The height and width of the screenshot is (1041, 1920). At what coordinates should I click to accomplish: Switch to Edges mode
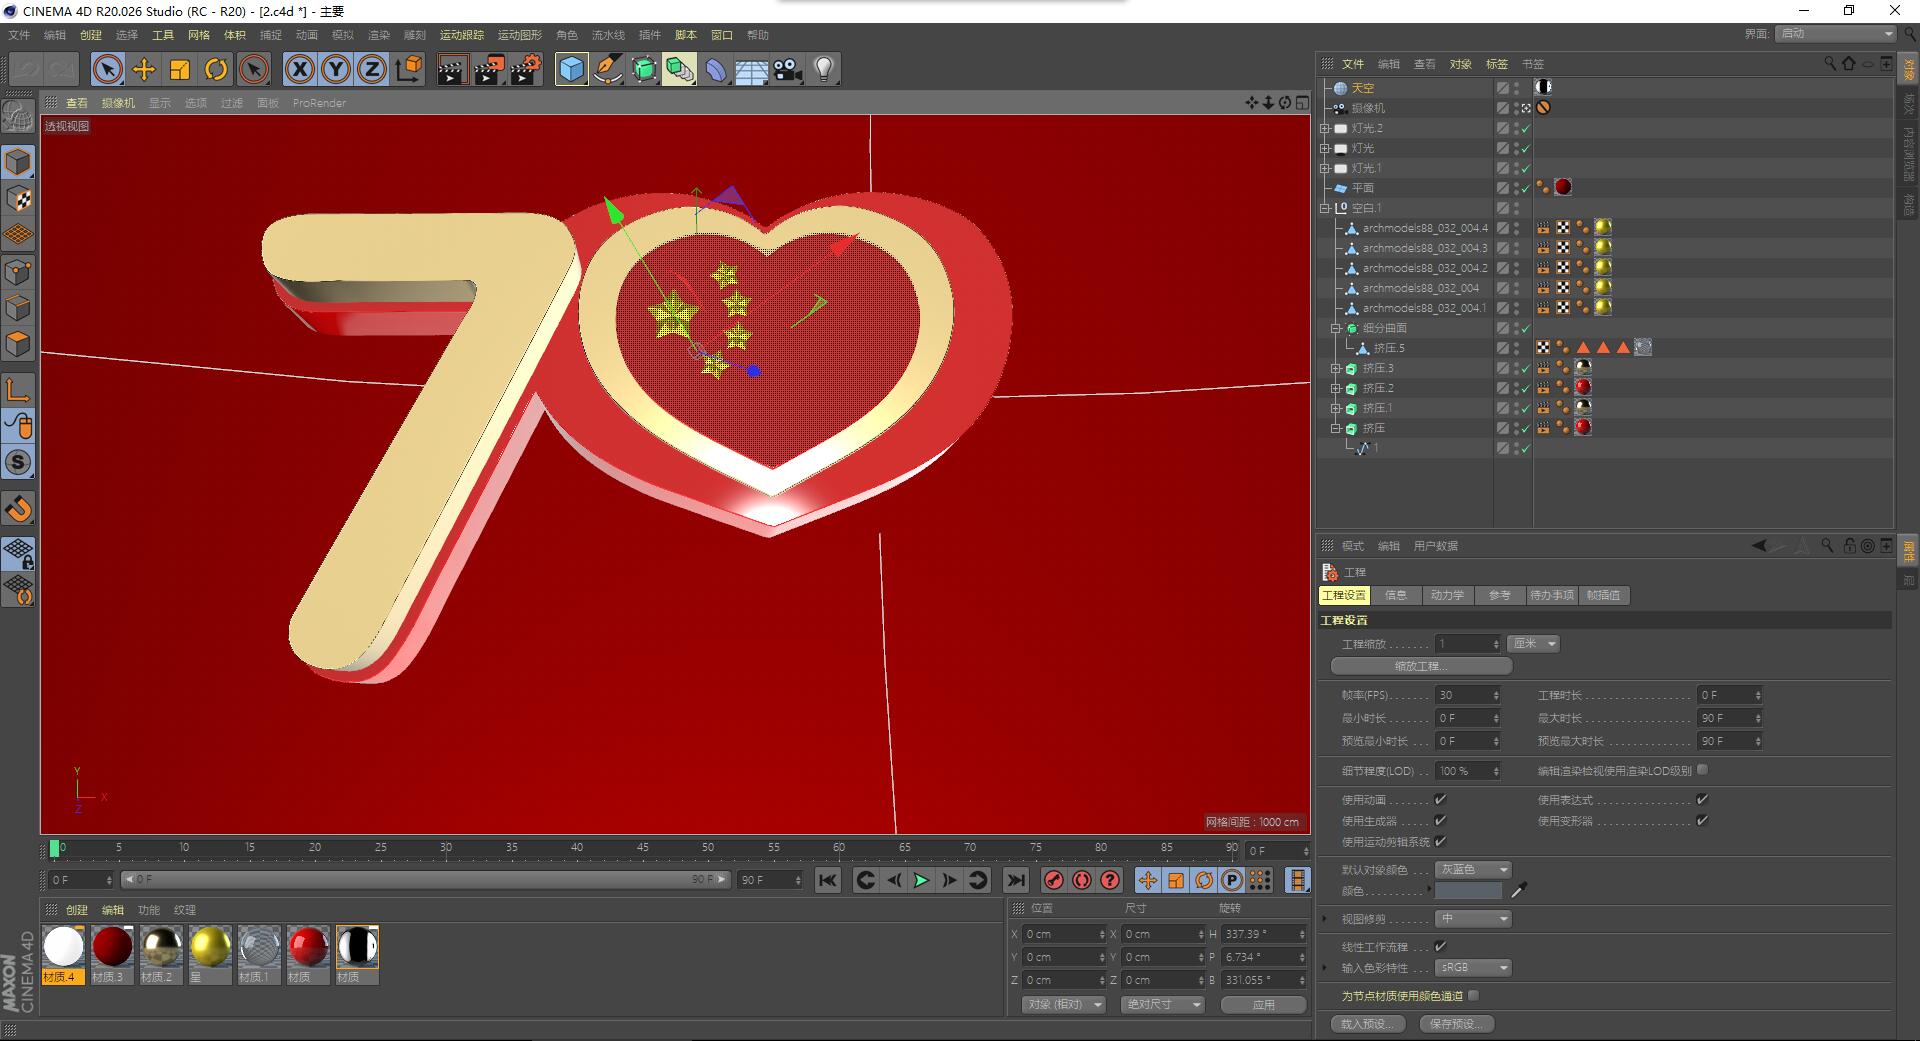(x=19, y=308)
